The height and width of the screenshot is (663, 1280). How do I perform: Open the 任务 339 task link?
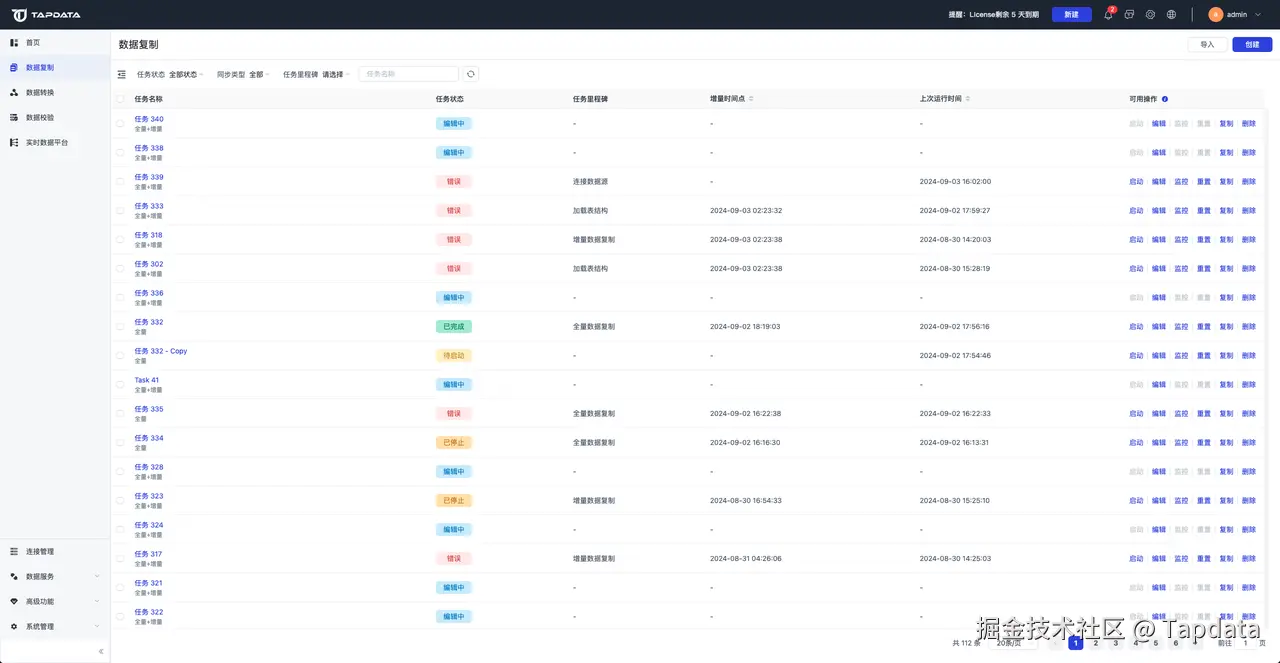point(149,177)
